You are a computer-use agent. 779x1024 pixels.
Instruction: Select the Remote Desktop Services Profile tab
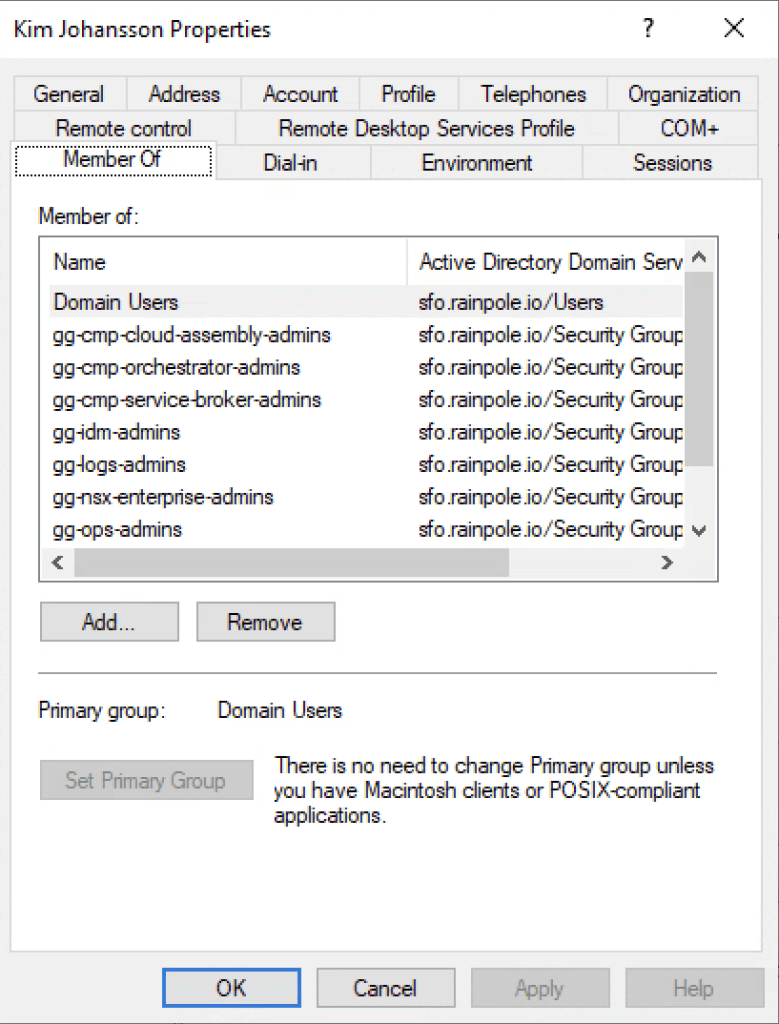[426, 128]
